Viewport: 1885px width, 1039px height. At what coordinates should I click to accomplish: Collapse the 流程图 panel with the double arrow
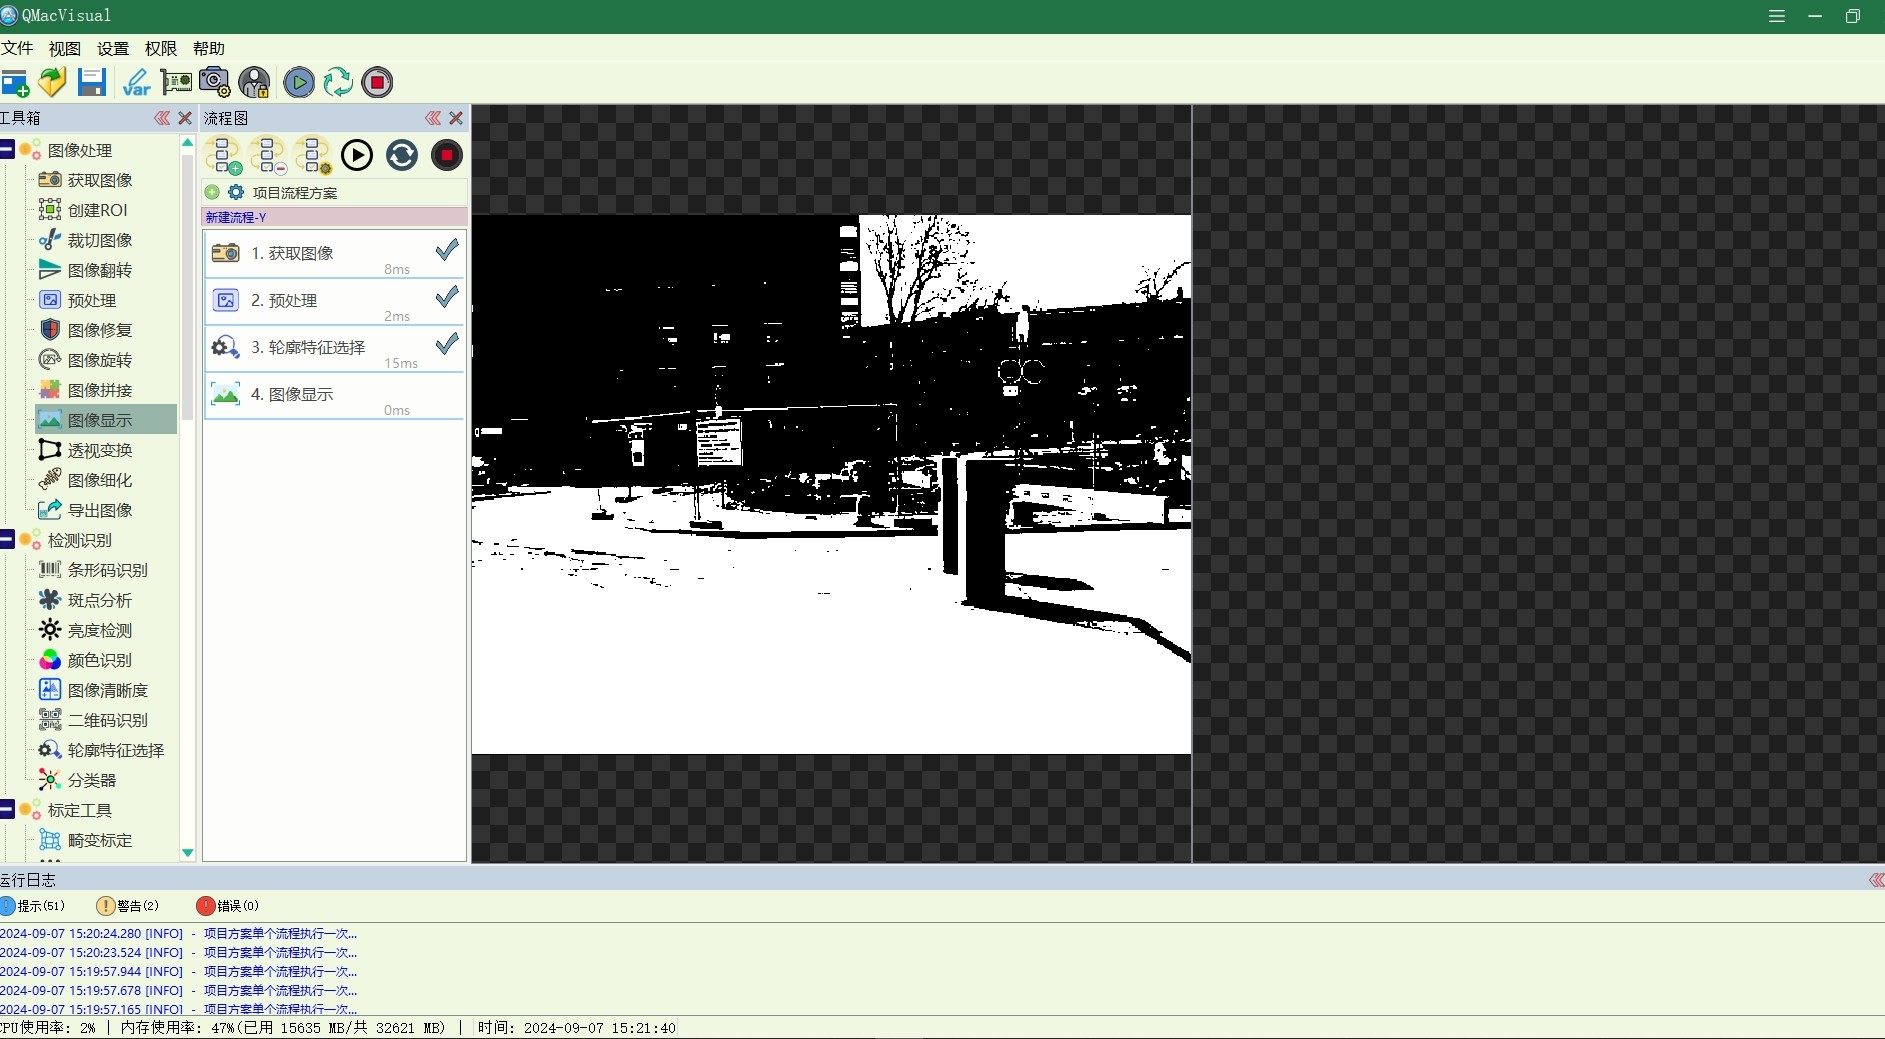433,118
